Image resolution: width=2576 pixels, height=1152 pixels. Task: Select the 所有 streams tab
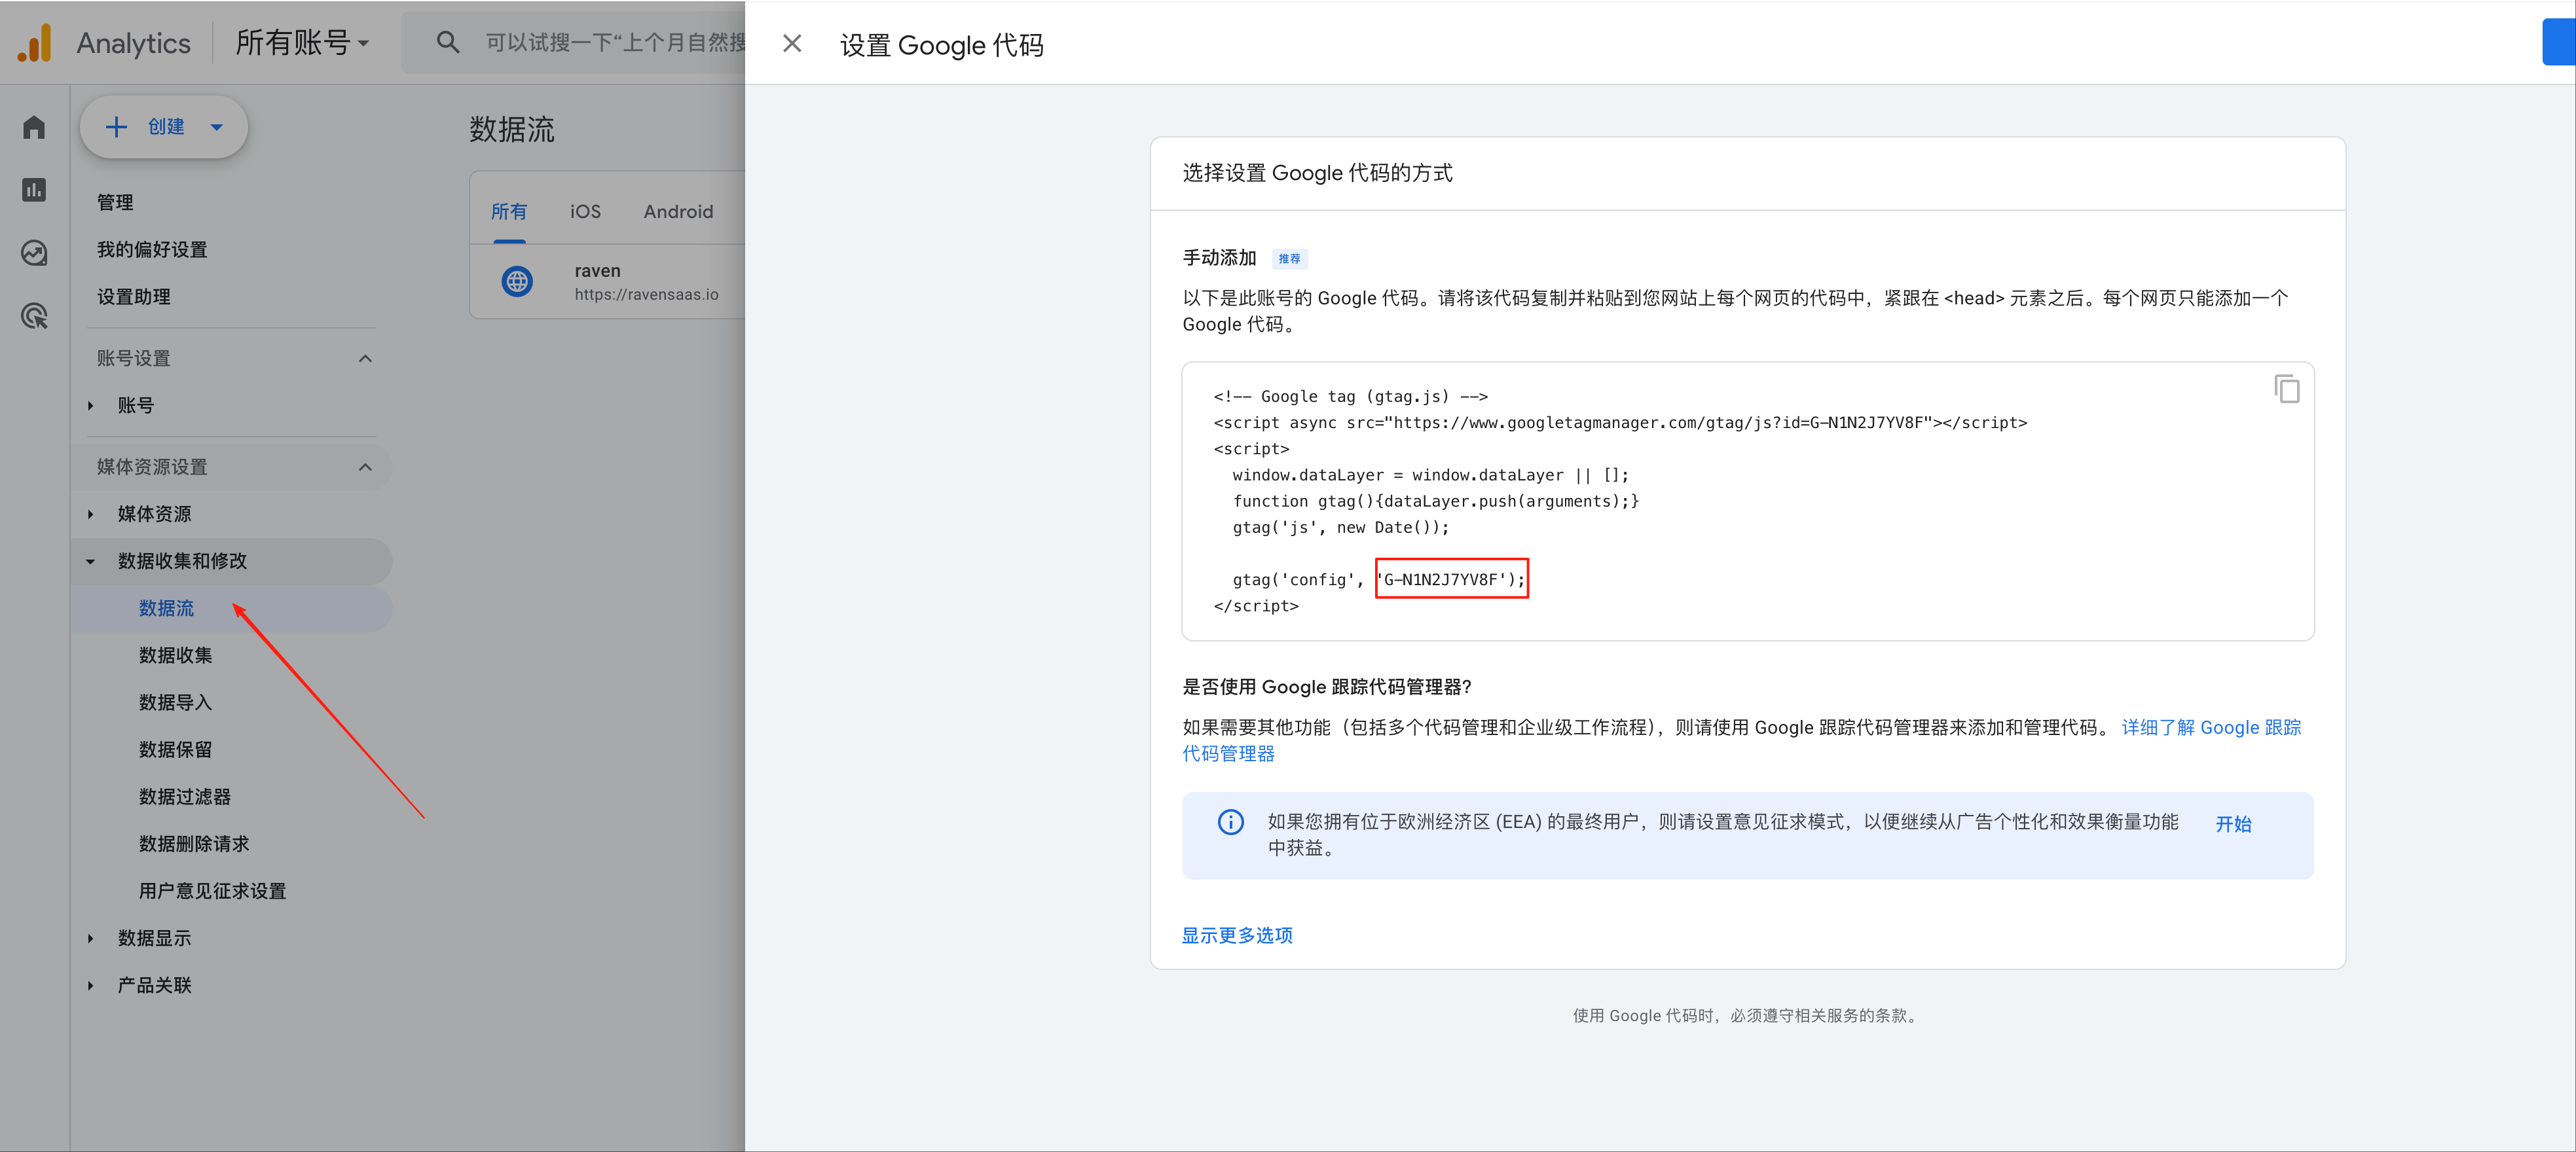tap(509, 211)
